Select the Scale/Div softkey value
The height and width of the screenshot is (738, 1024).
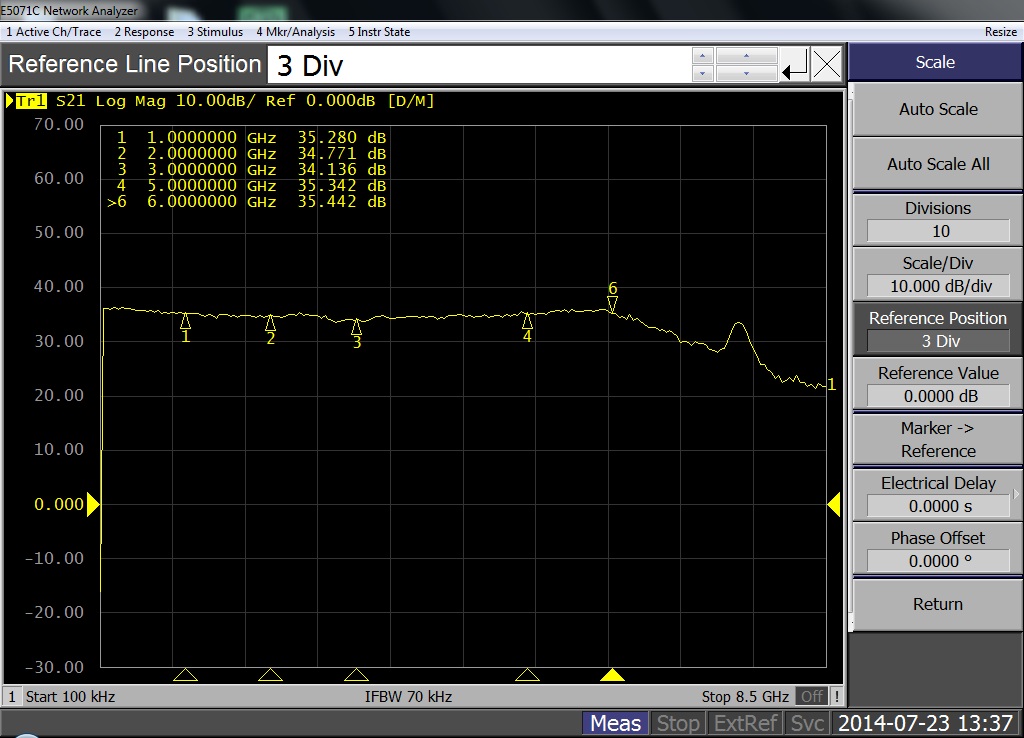coord(937,286)
